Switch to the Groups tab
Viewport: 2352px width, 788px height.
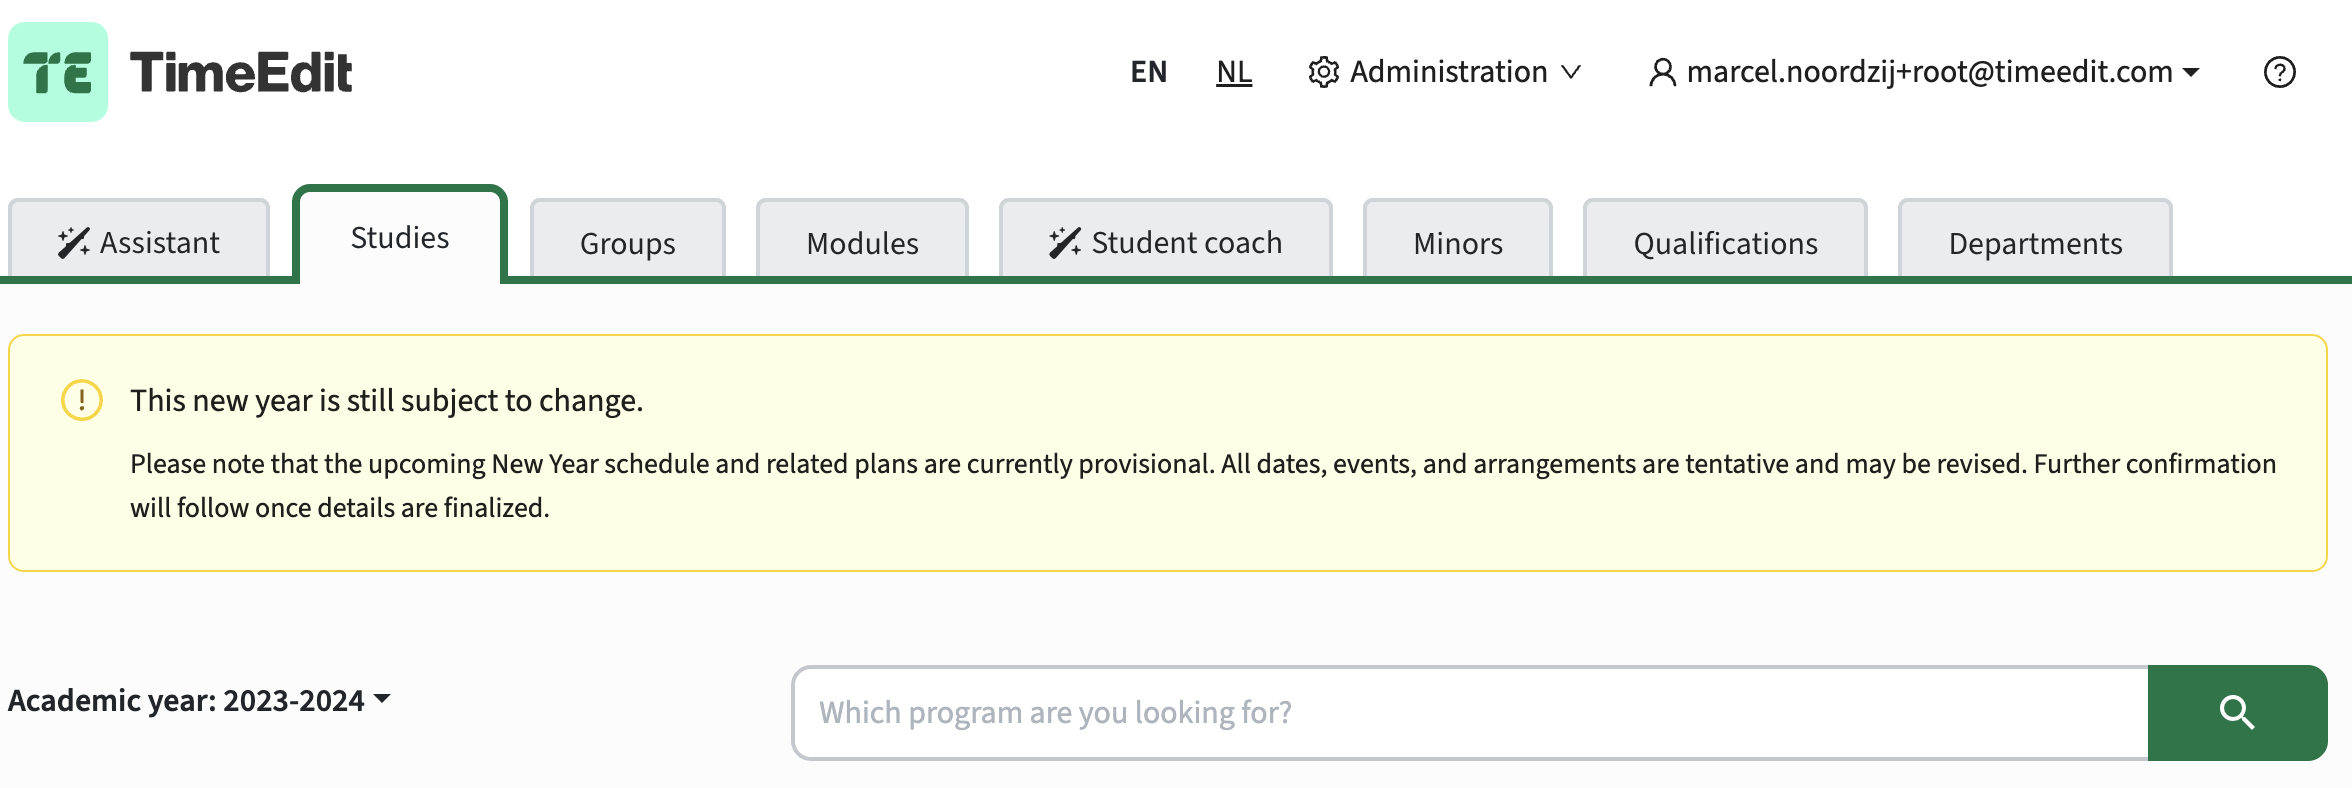click(x=628, y=241)
